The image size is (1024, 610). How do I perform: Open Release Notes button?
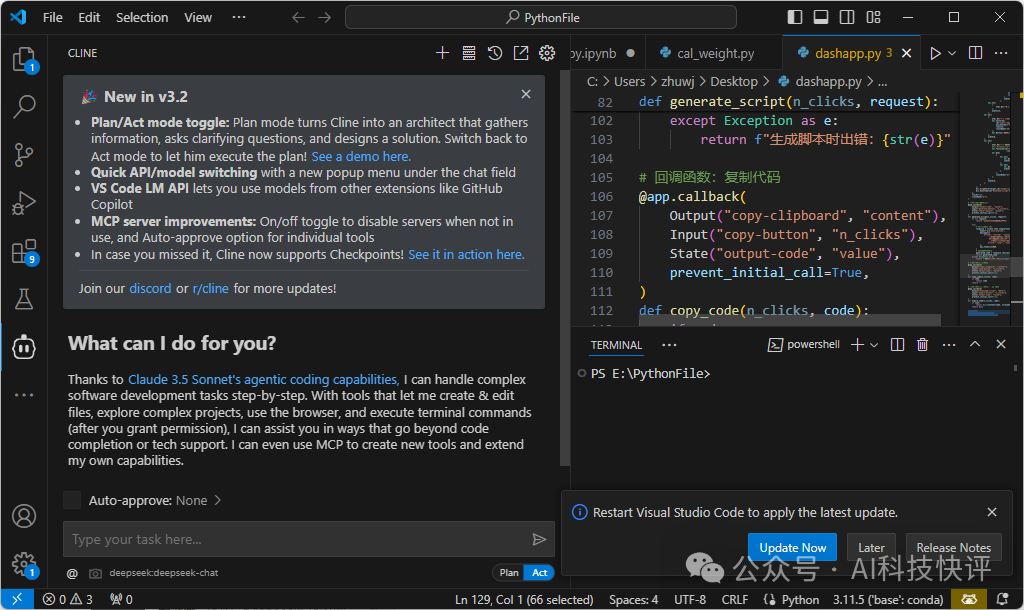click(x=953, y=547)
